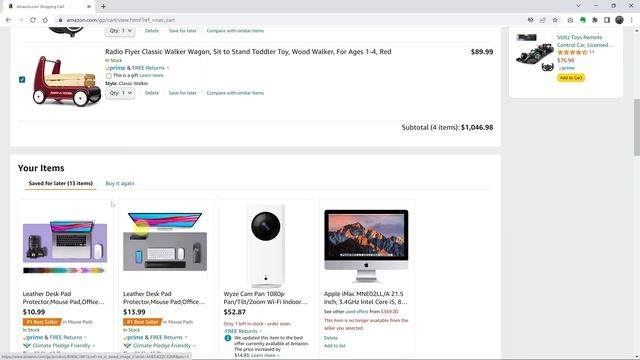Open the Extensions puzzle menu
This screenshot has width=640, height=360.
coord(595,20)
